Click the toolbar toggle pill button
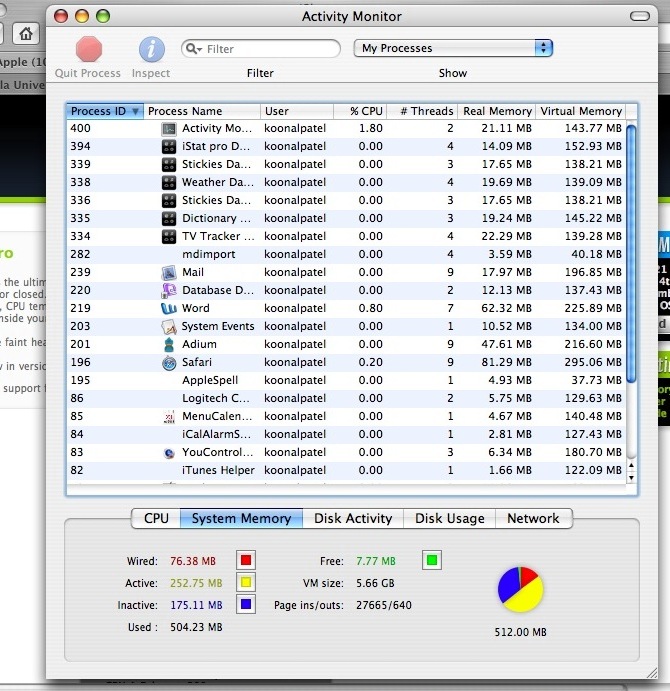This screenshot has height=691, width=670. coord(640,16)
